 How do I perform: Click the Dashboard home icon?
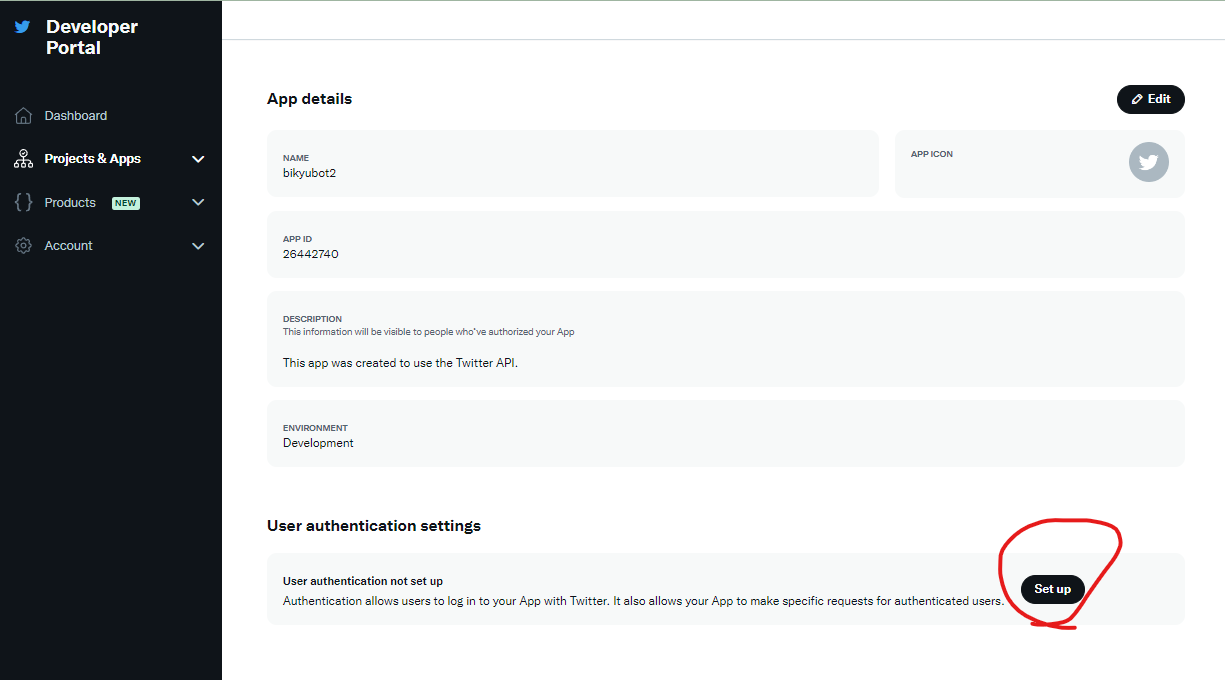(24, 116)
